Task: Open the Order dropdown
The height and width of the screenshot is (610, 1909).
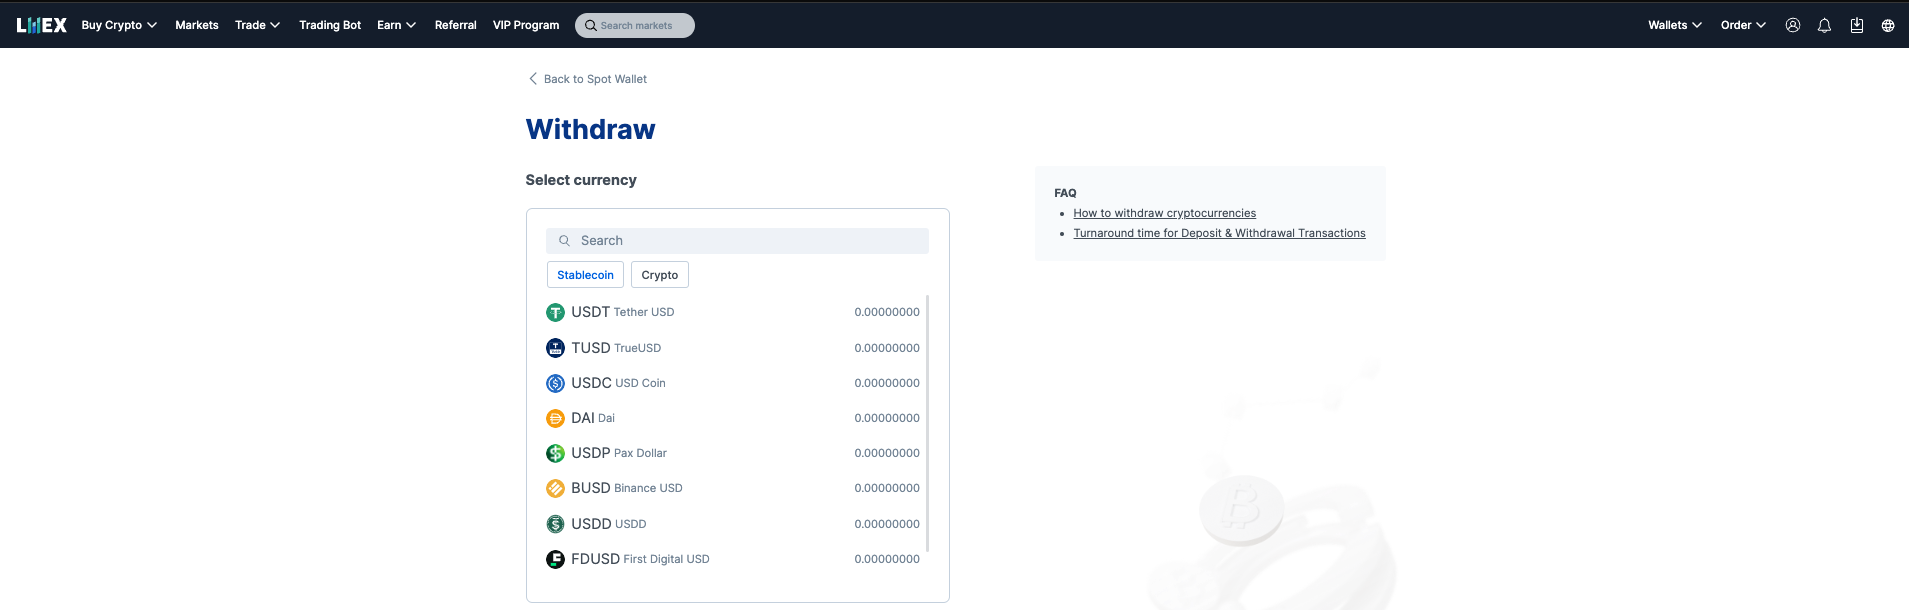Action: tap(1743, 25)
